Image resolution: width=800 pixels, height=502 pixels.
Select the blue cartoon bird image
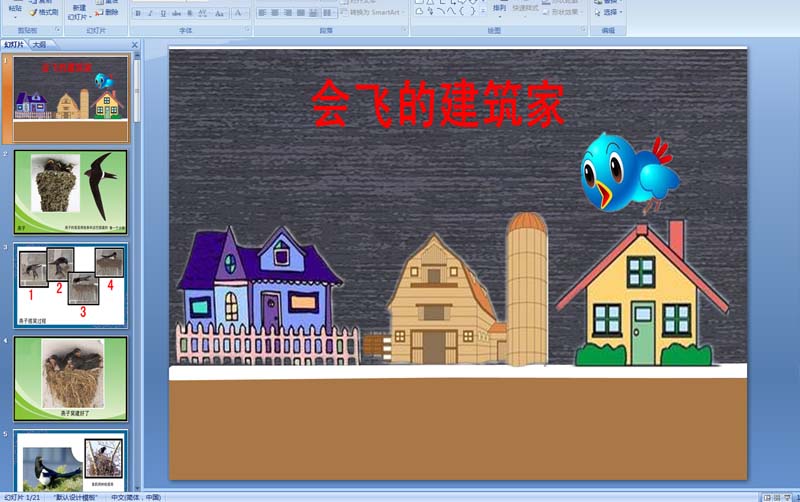click(630, 172)
